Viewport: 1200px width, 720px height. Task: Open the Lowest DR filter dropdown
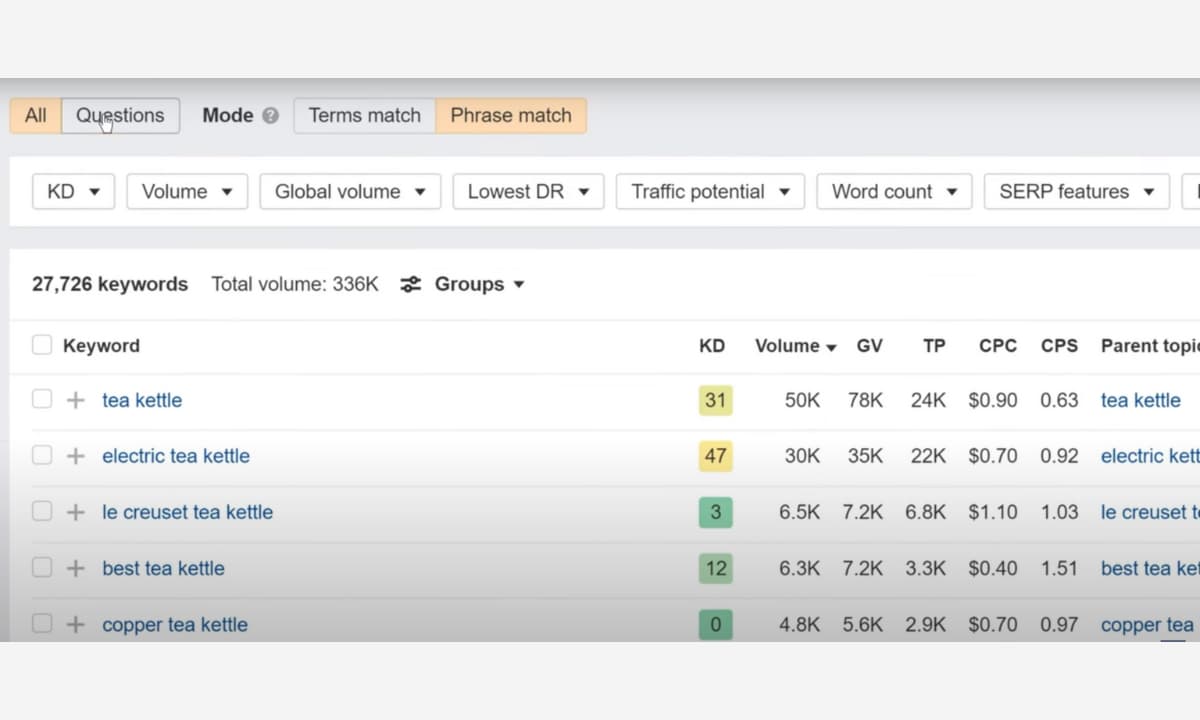coord(528,191)
